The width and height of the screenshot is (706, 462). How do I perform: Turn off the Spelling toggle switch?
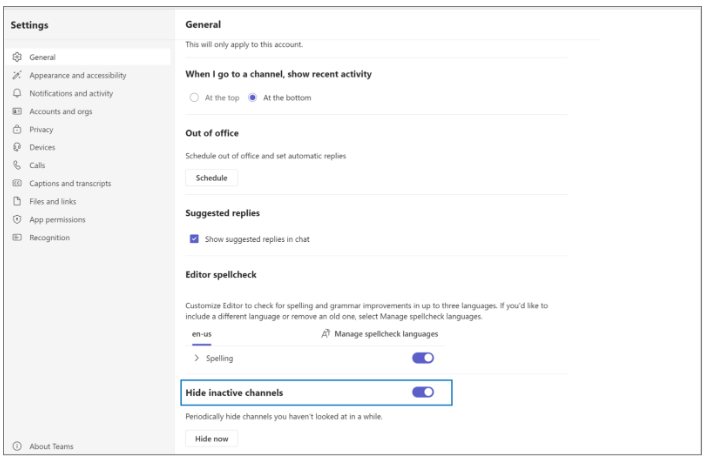click(423, 358)
